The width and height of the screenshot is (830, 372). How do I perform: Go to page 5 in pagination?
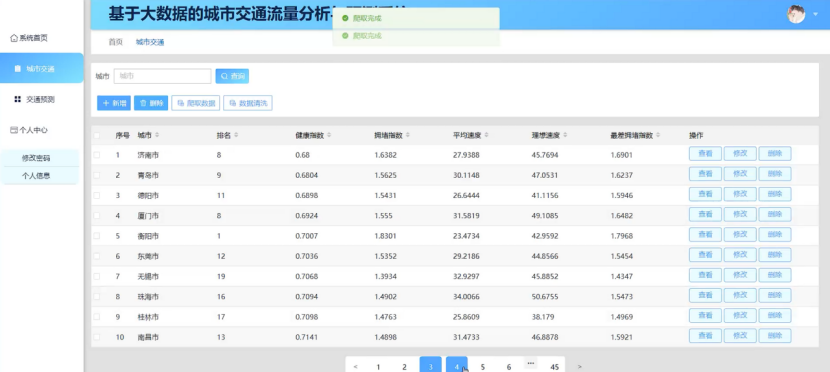(483, 366)
